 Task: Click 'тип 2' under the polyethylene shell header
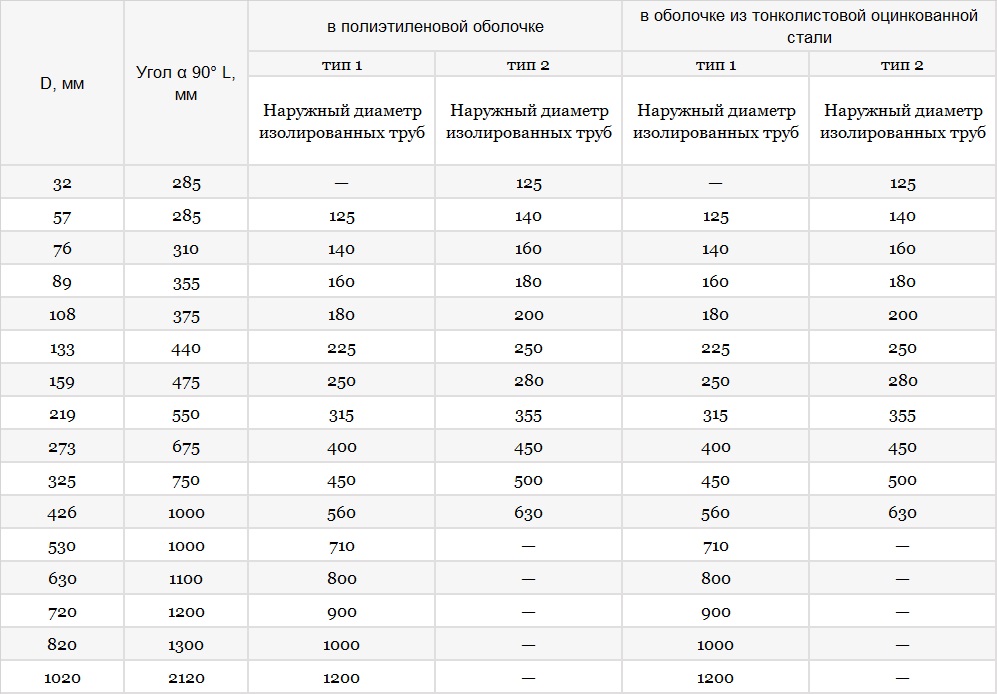tap(528, 65)
